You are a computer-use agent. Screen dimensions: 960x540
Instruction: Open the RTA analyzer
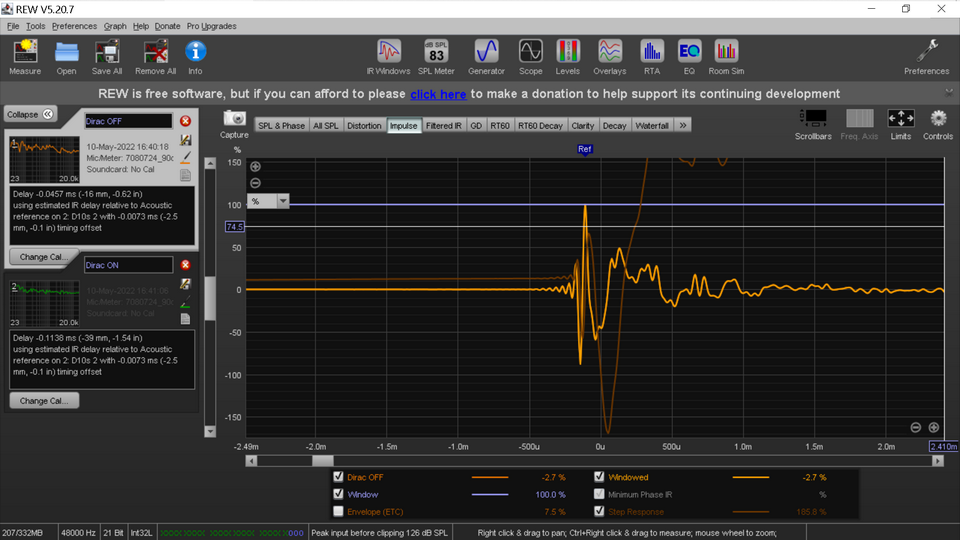point(652,52)
